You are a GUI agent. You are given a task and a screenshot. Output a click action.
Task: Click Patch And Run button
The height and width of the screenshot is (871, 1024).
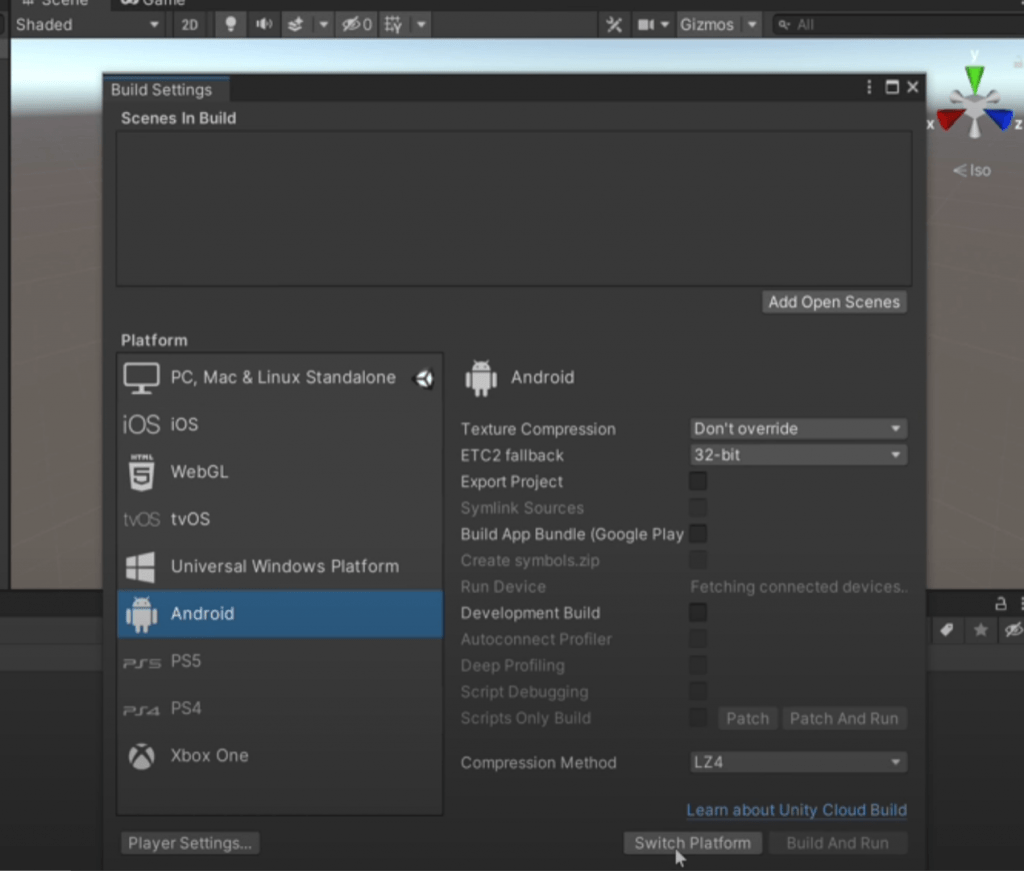click(x=844, y=718)
